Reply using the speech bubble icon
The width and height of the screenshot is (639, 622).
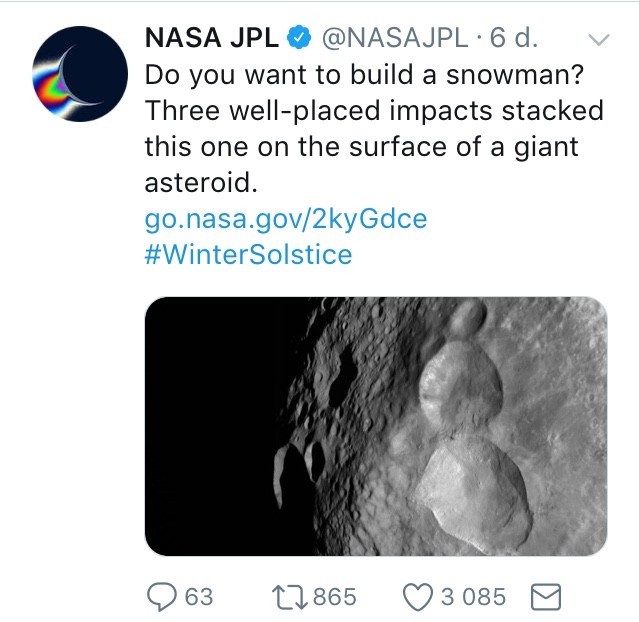[x=161, y=597]
